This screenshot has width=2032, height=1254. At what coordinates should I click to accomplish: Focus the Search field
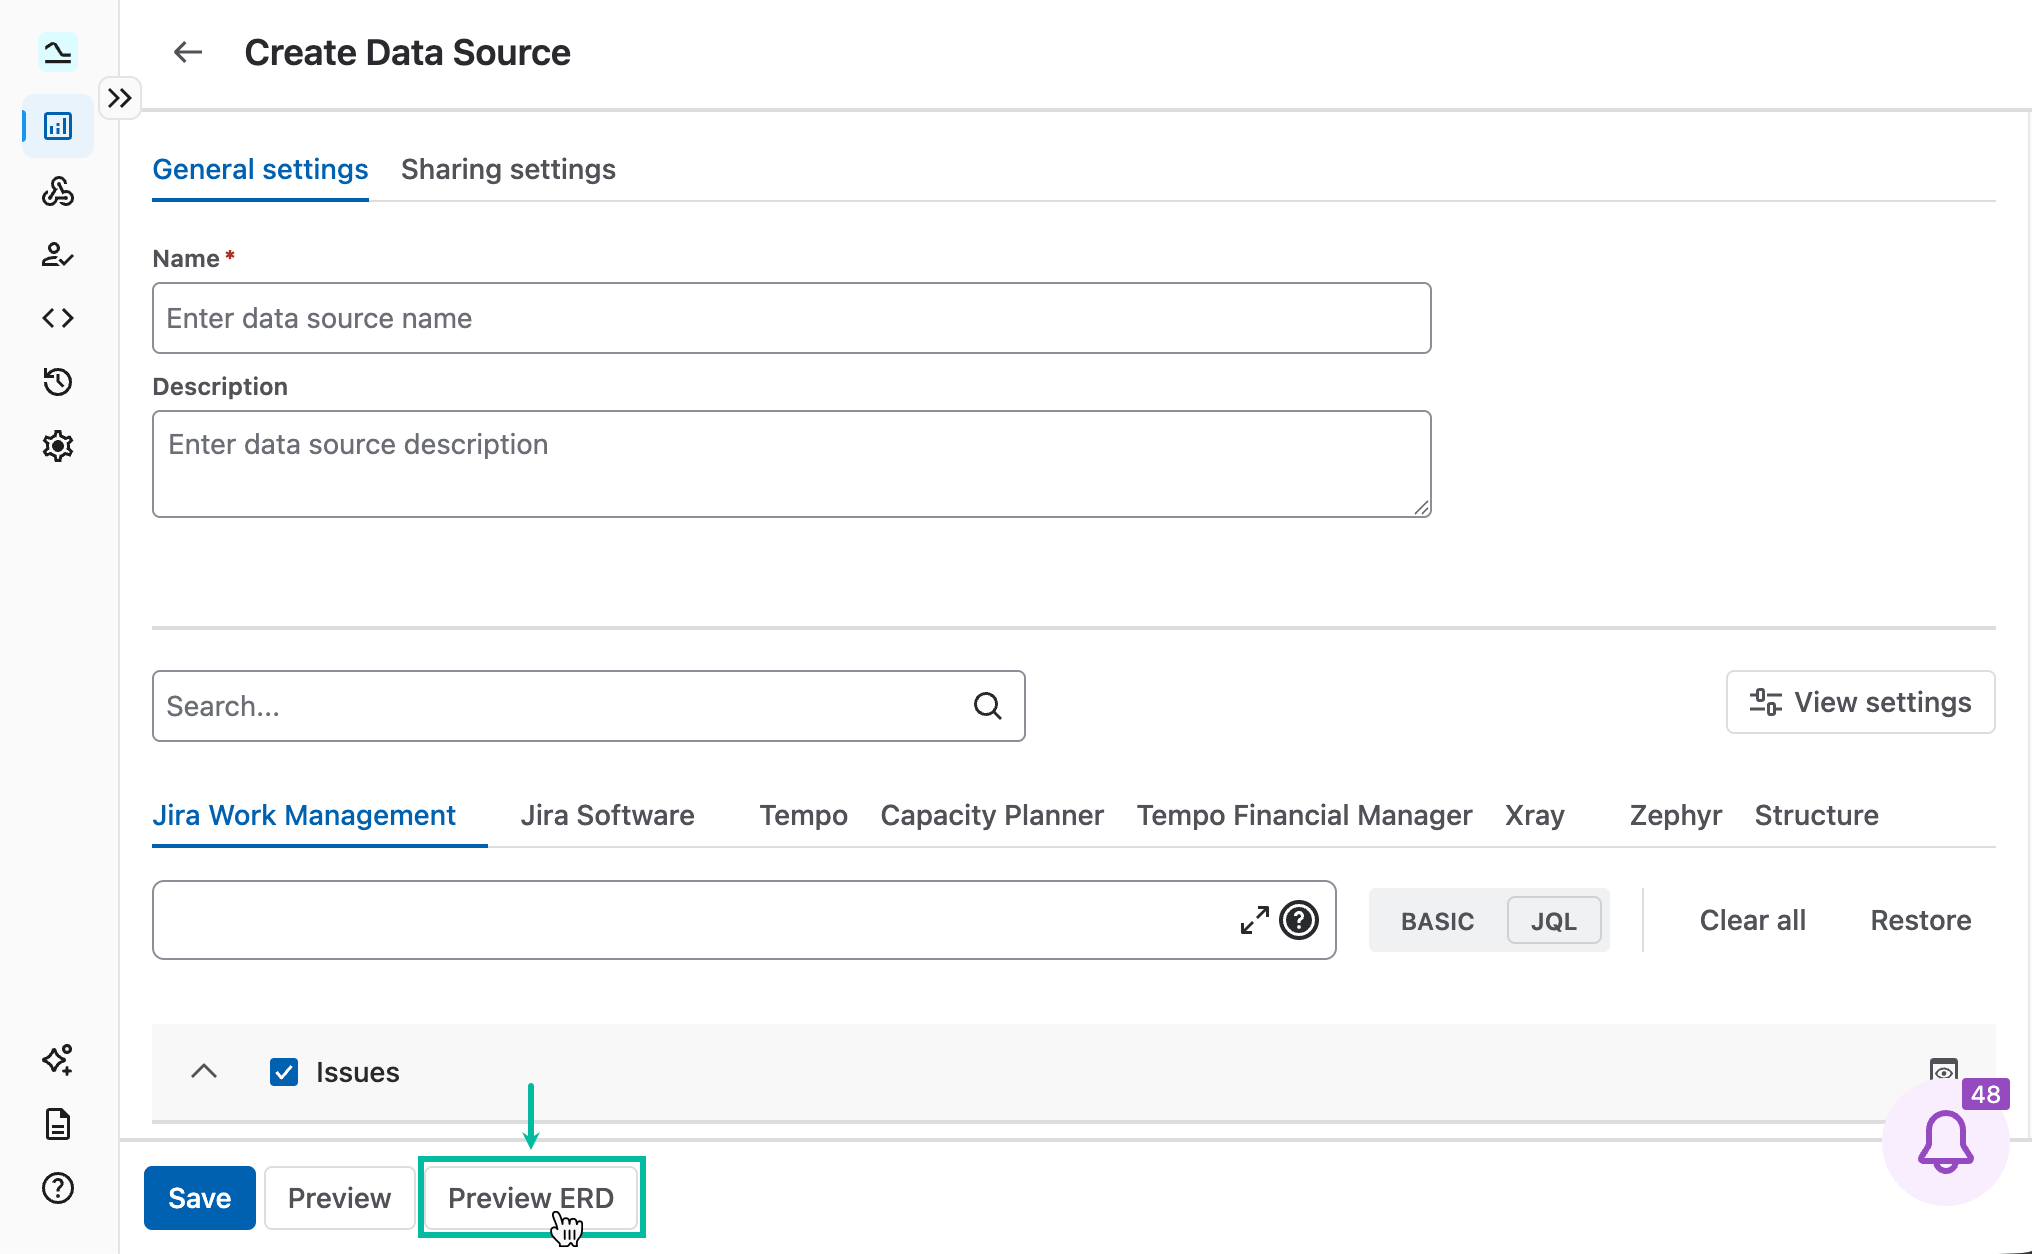tap(589, 706)
